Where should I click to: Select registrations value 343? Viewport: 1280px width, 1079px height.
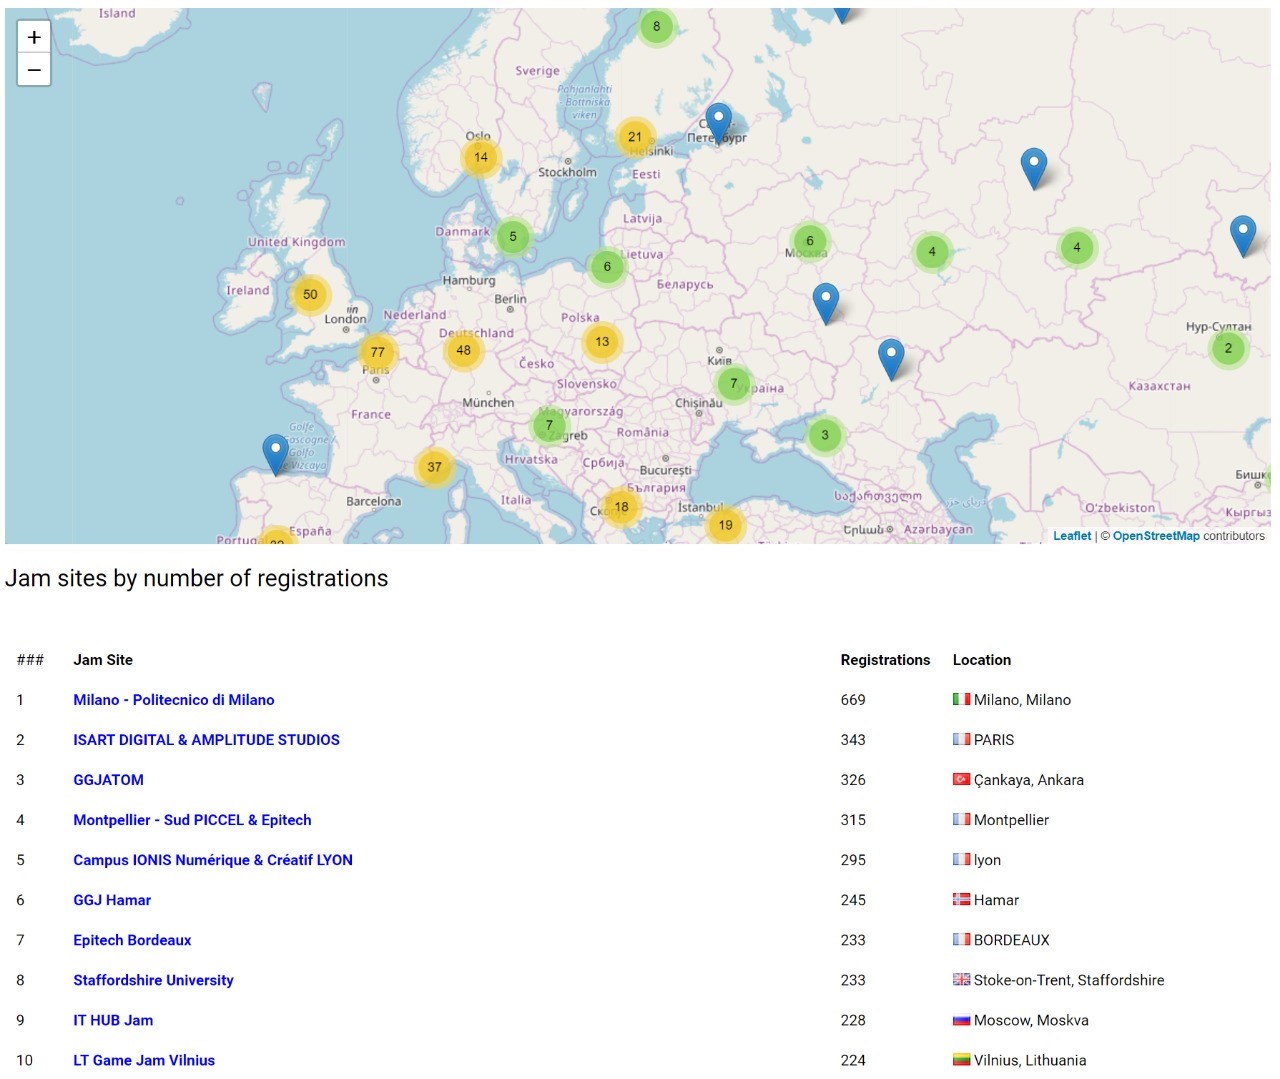tap(853, 740)
